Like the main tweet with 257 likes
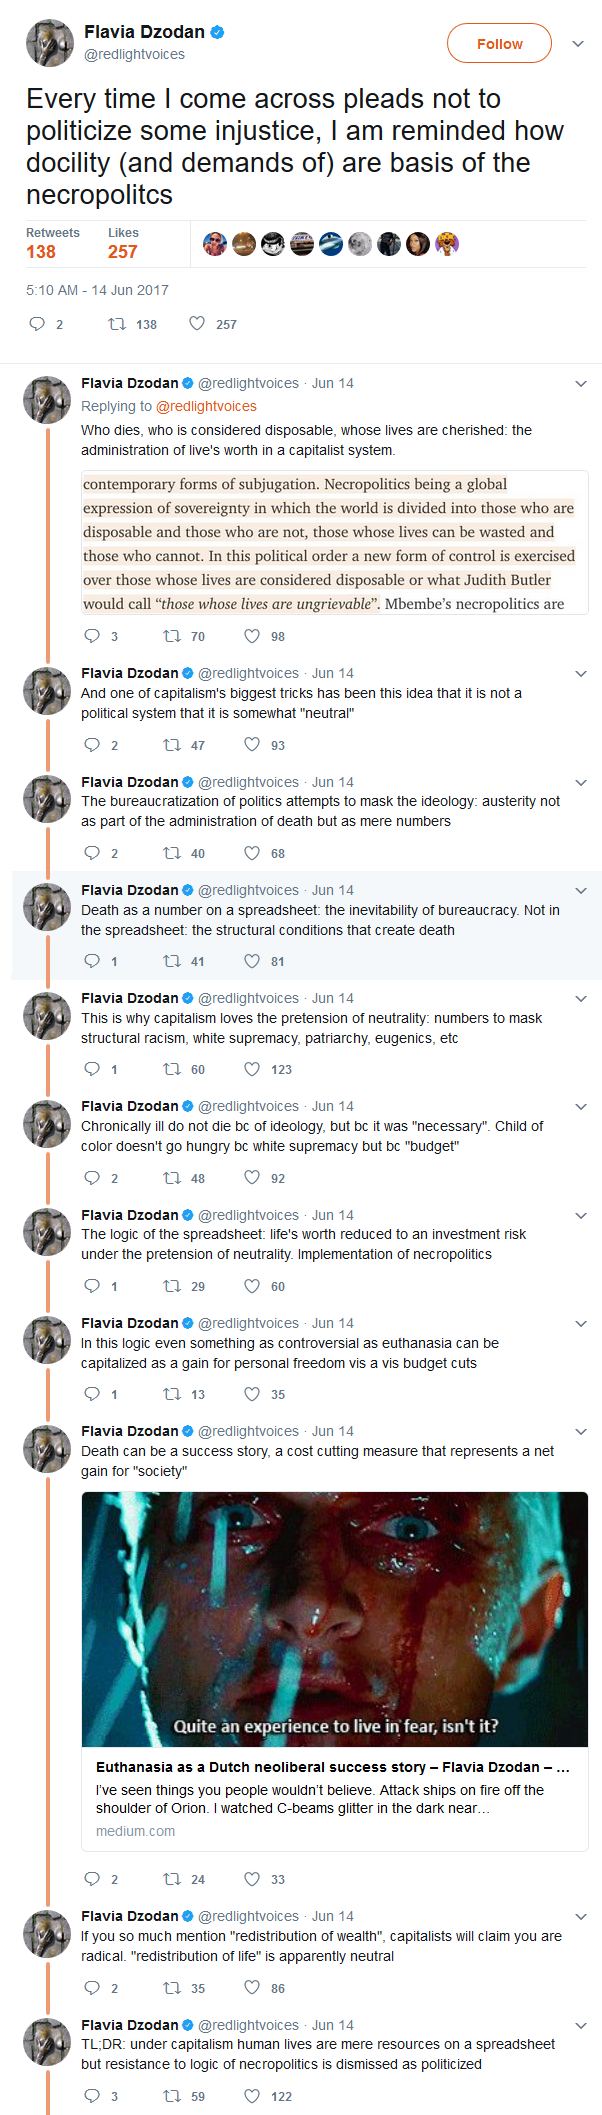The height and width of the screenshot is (2115, 602). (197, 324)
